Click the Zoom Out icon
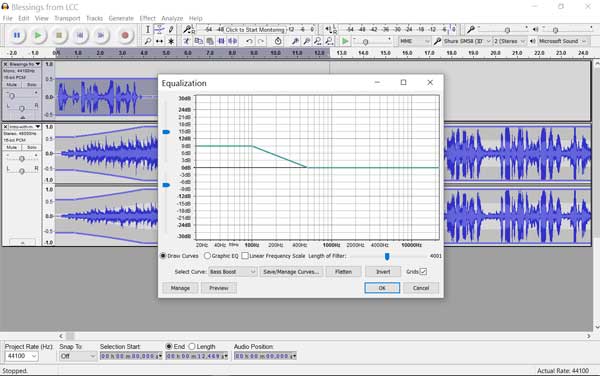The height and width of the screenshot is (376, 600). point(307,41)
